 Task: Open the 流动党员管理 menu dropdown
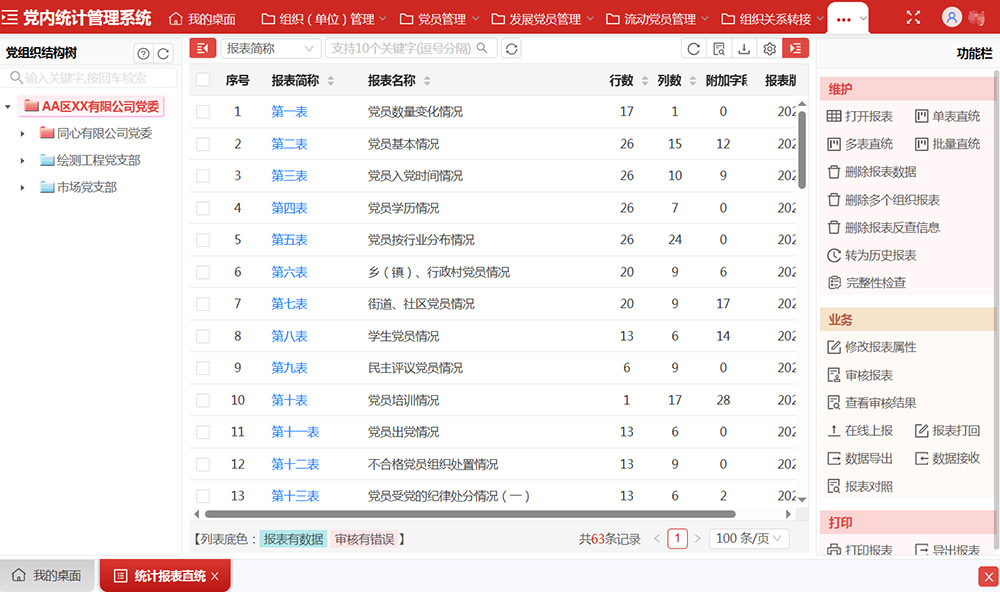[657, 18]
